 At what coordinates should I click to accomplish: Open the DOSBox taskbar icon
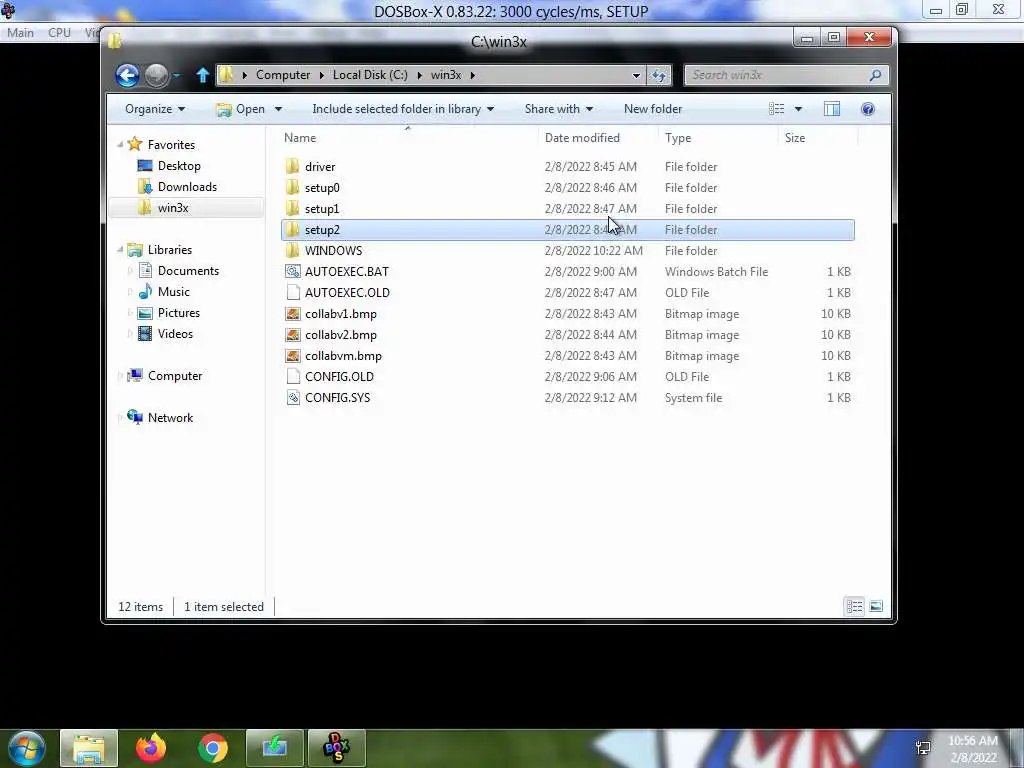[337, 748]
